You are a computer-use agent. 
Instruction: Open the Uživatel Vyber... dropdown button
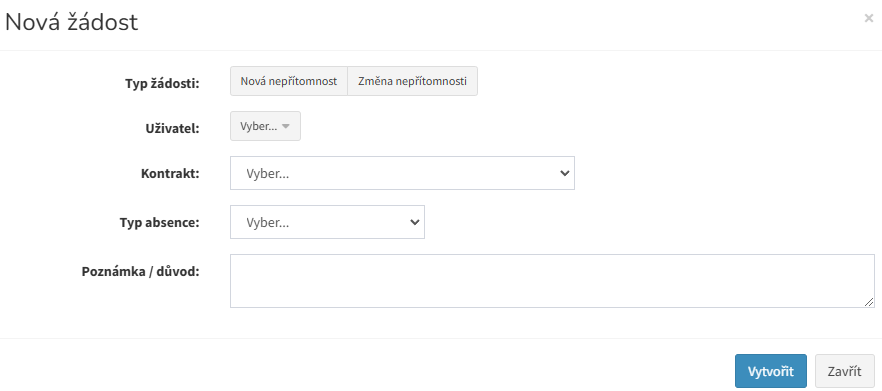tap(265, 126)
